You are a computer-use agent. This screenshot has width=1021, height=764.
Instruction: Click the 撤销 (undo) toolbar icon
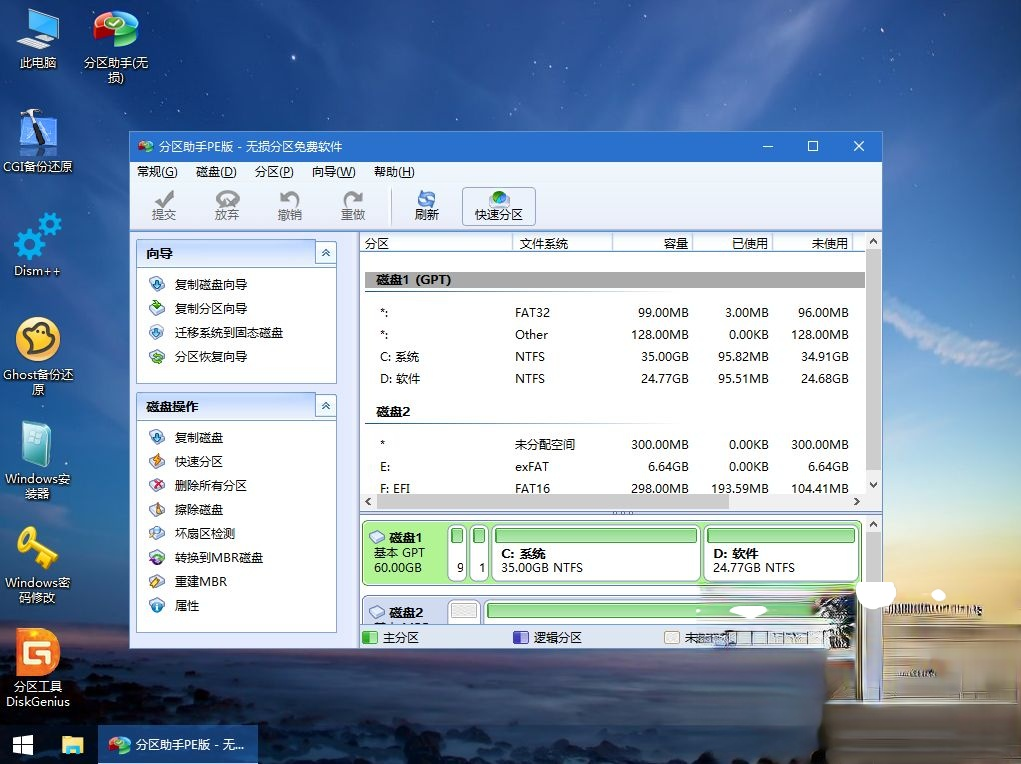290,206
